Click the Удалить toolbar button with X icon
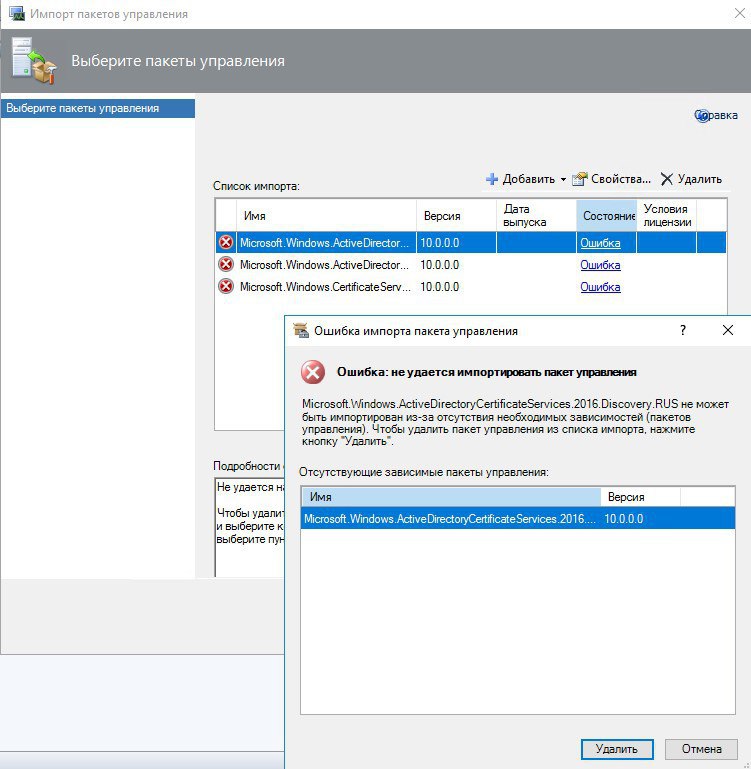This screenshot has height=769, width=751. pos(691,179)
